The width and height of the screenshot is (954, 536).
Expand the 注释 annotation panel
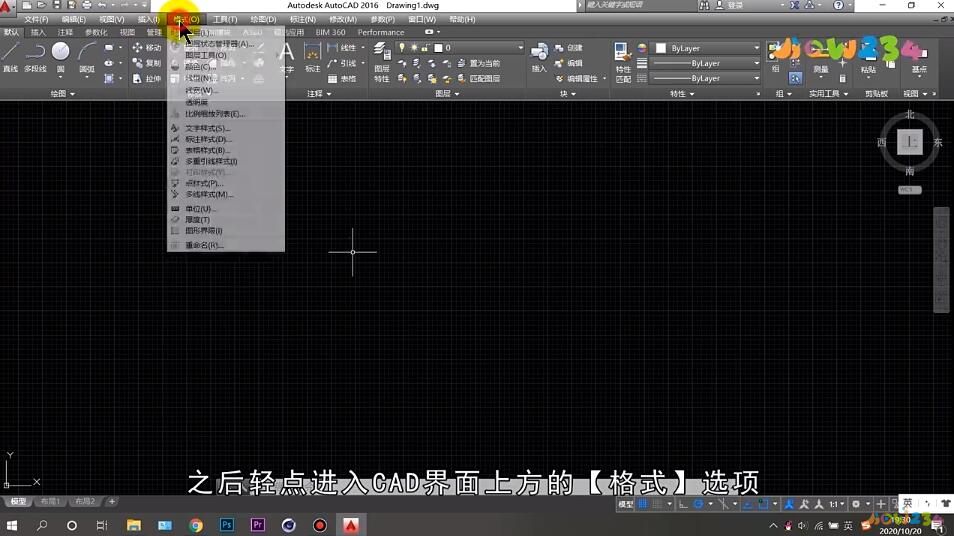point(319,94)
